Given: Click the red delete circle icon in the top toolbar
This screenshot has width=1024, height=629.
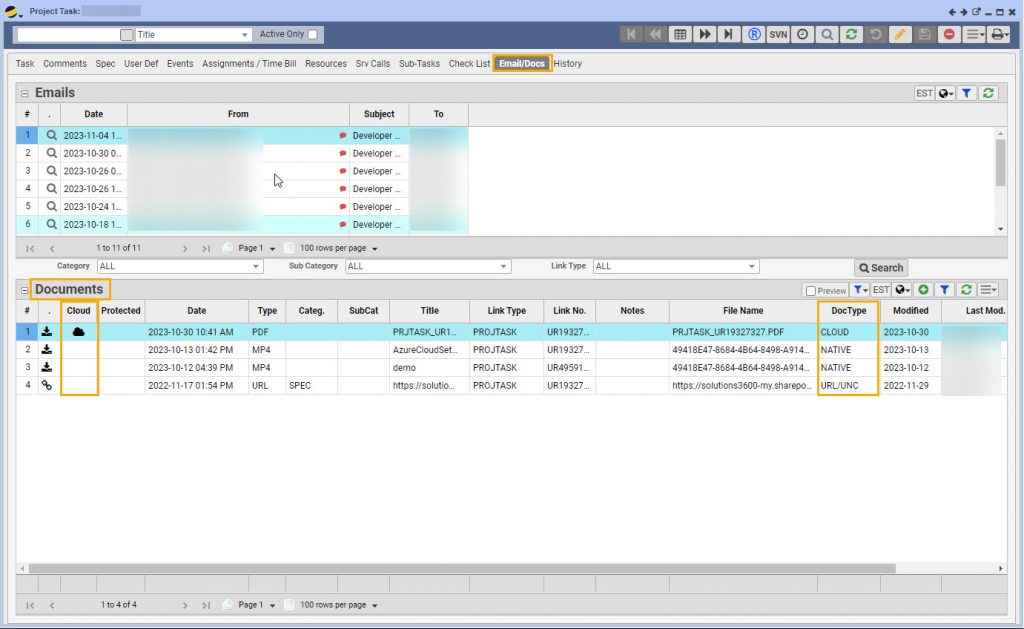Looking at the screenshot, I should tap(948, 34).
